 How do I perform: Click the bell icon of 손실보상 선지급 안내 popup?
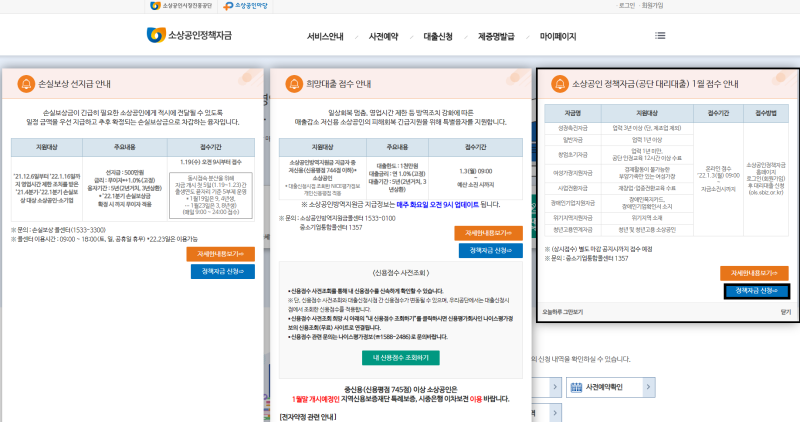pyautogui.click(x=26, y=84)
